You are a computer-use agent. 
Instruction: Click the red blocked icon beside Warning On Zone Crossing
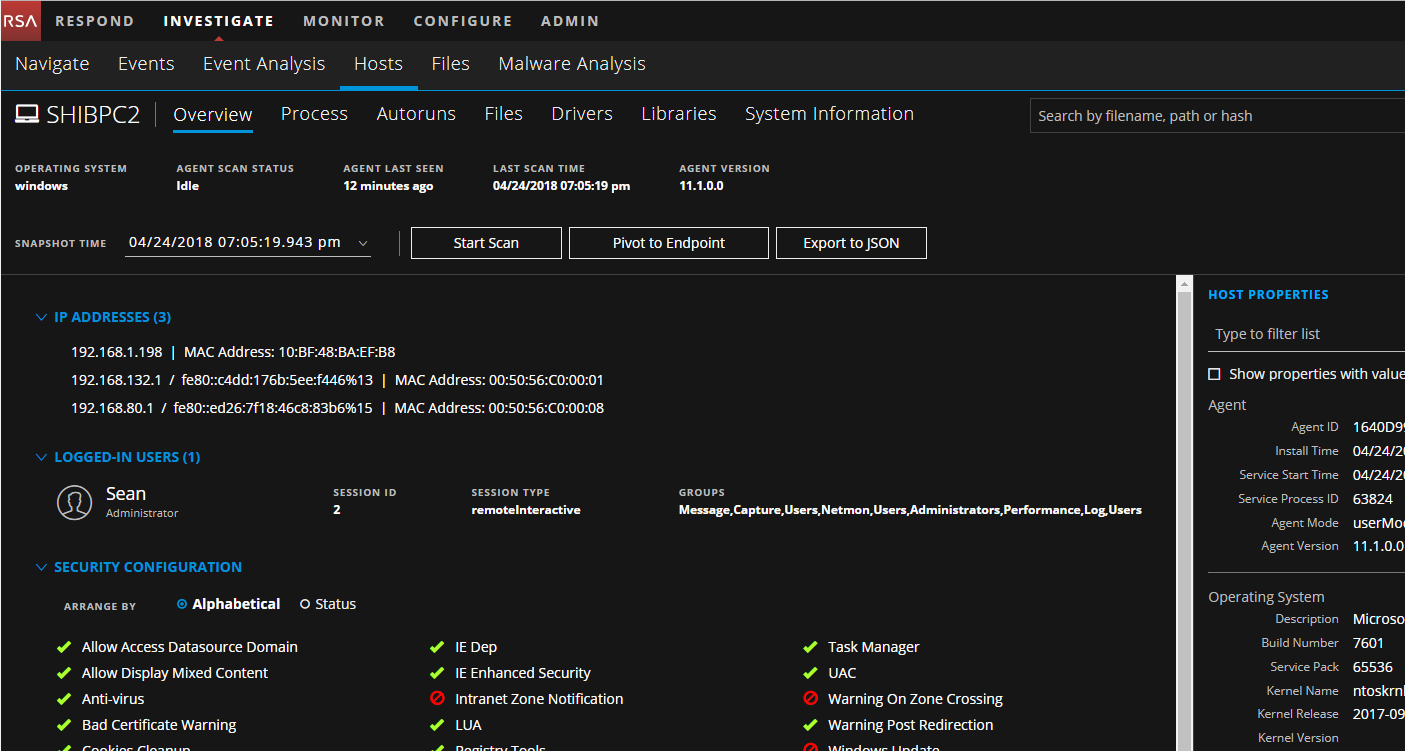[810, 699]
